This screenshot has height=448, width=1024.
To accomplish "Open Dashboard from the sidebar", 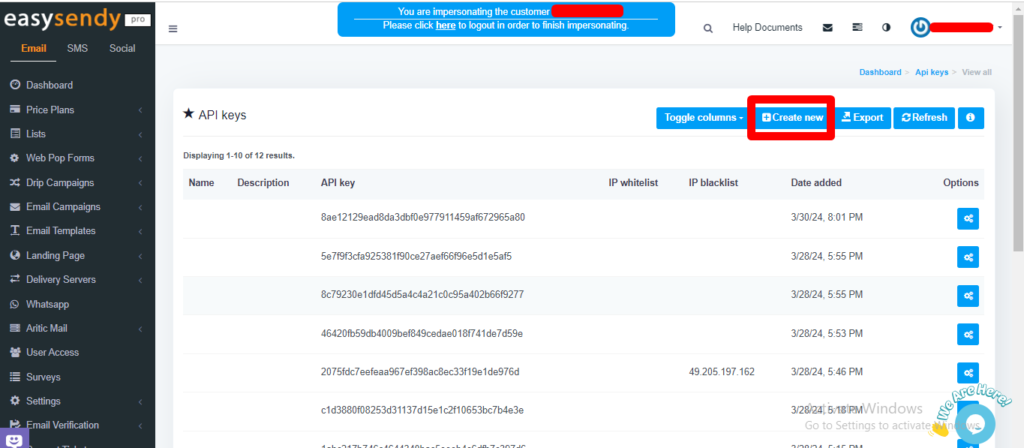I will coord(49,86).
